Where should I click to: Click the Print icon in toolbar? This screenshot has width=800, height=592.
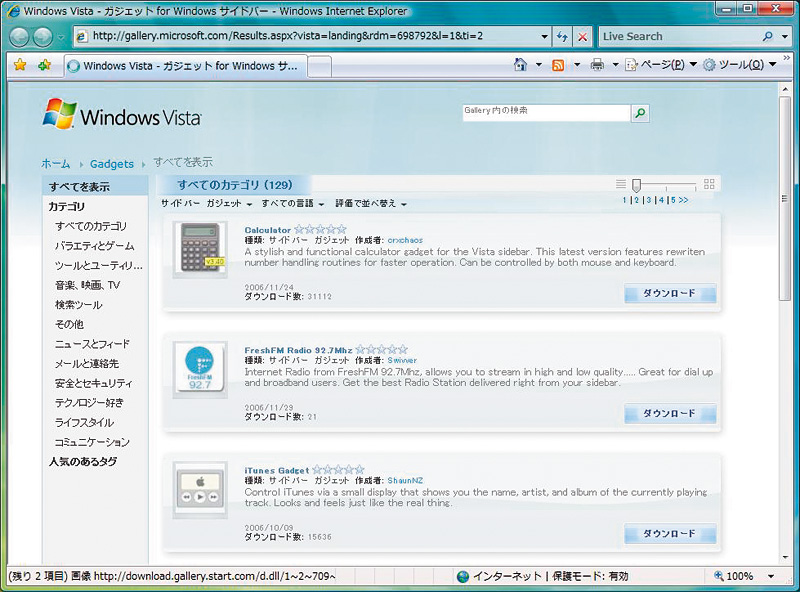point(597,65)
